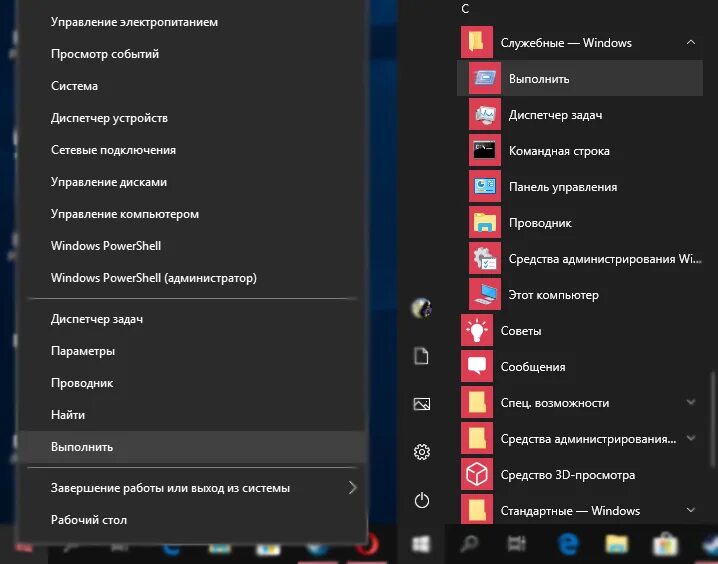Open Documents icon in Start sidebar

(x=421, y=356)
